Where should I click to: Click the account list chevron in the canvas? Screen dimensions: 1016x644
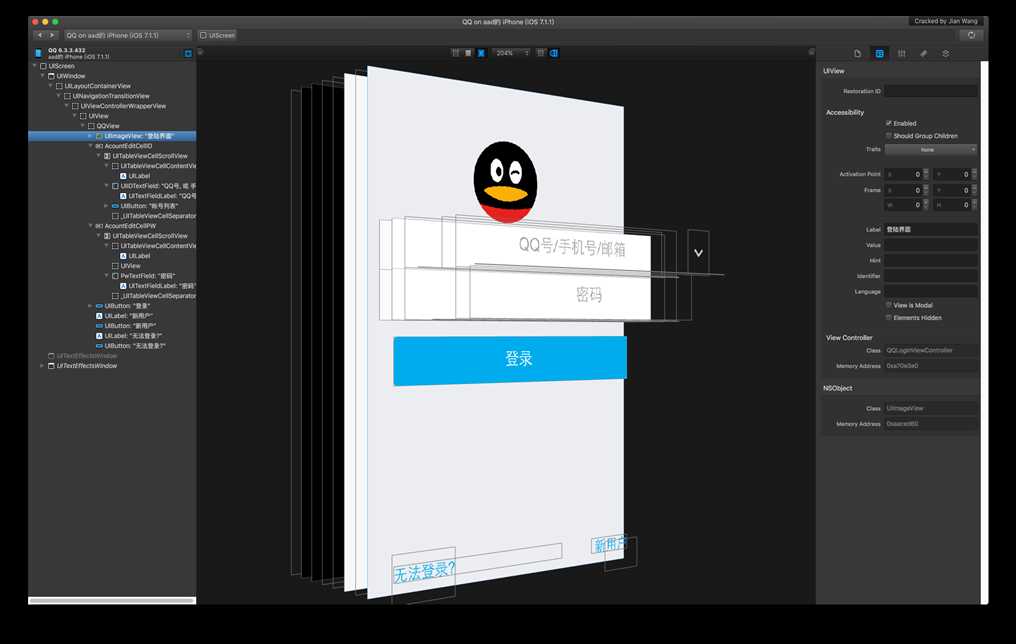pos(698,253)
